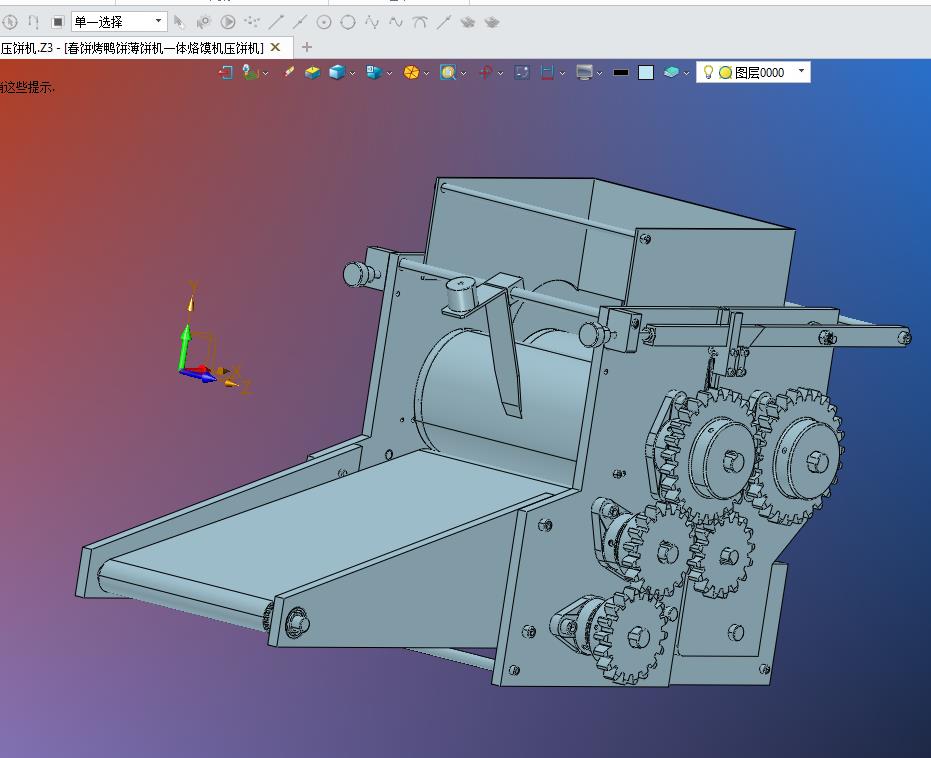Click the red rotate view icon
The image size is (931, 758).
coord(485,72)
